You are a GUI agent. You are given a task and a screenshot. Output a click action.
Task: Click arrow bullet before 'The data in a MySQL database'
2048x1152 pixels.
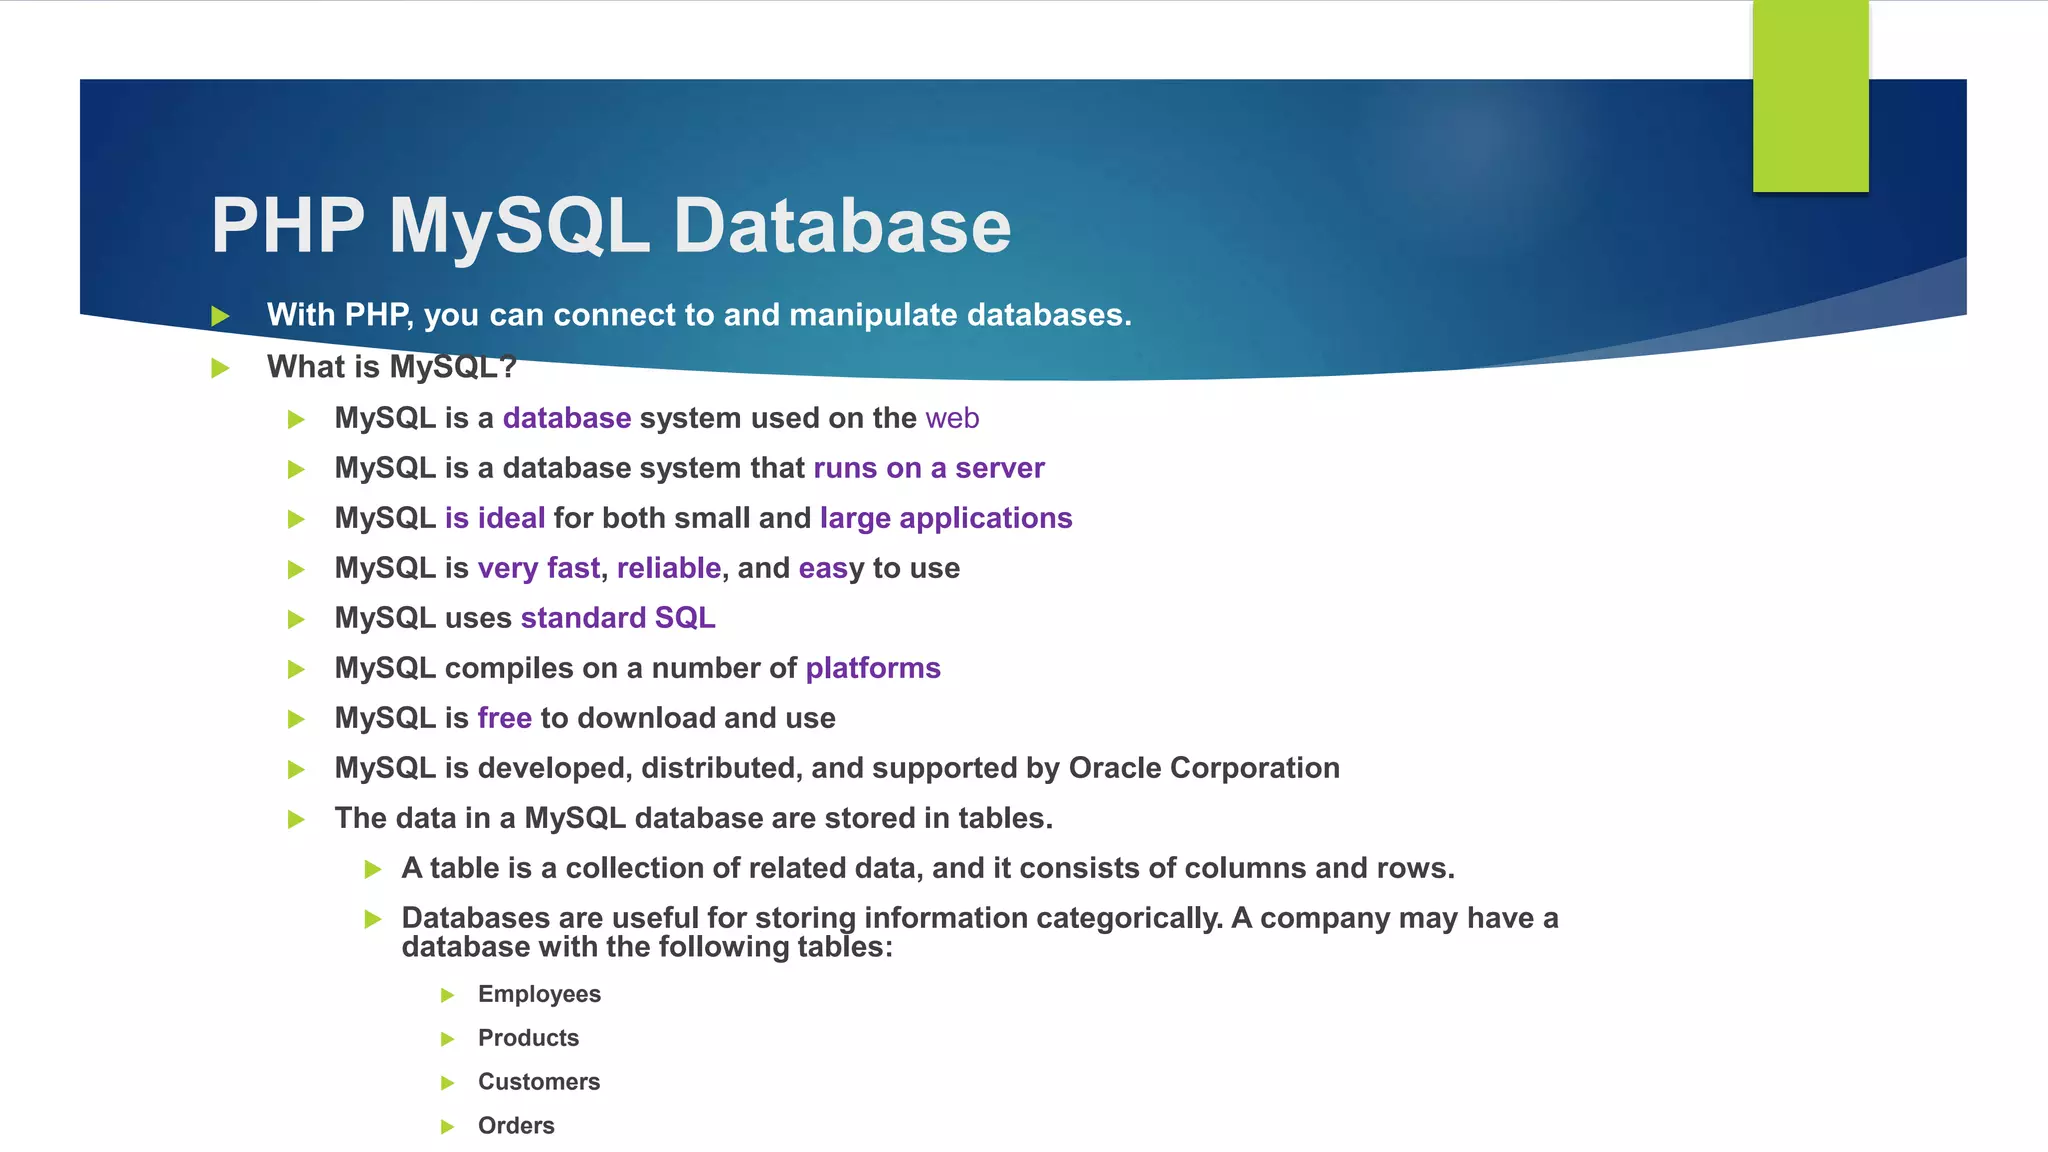tap(296, 820)
